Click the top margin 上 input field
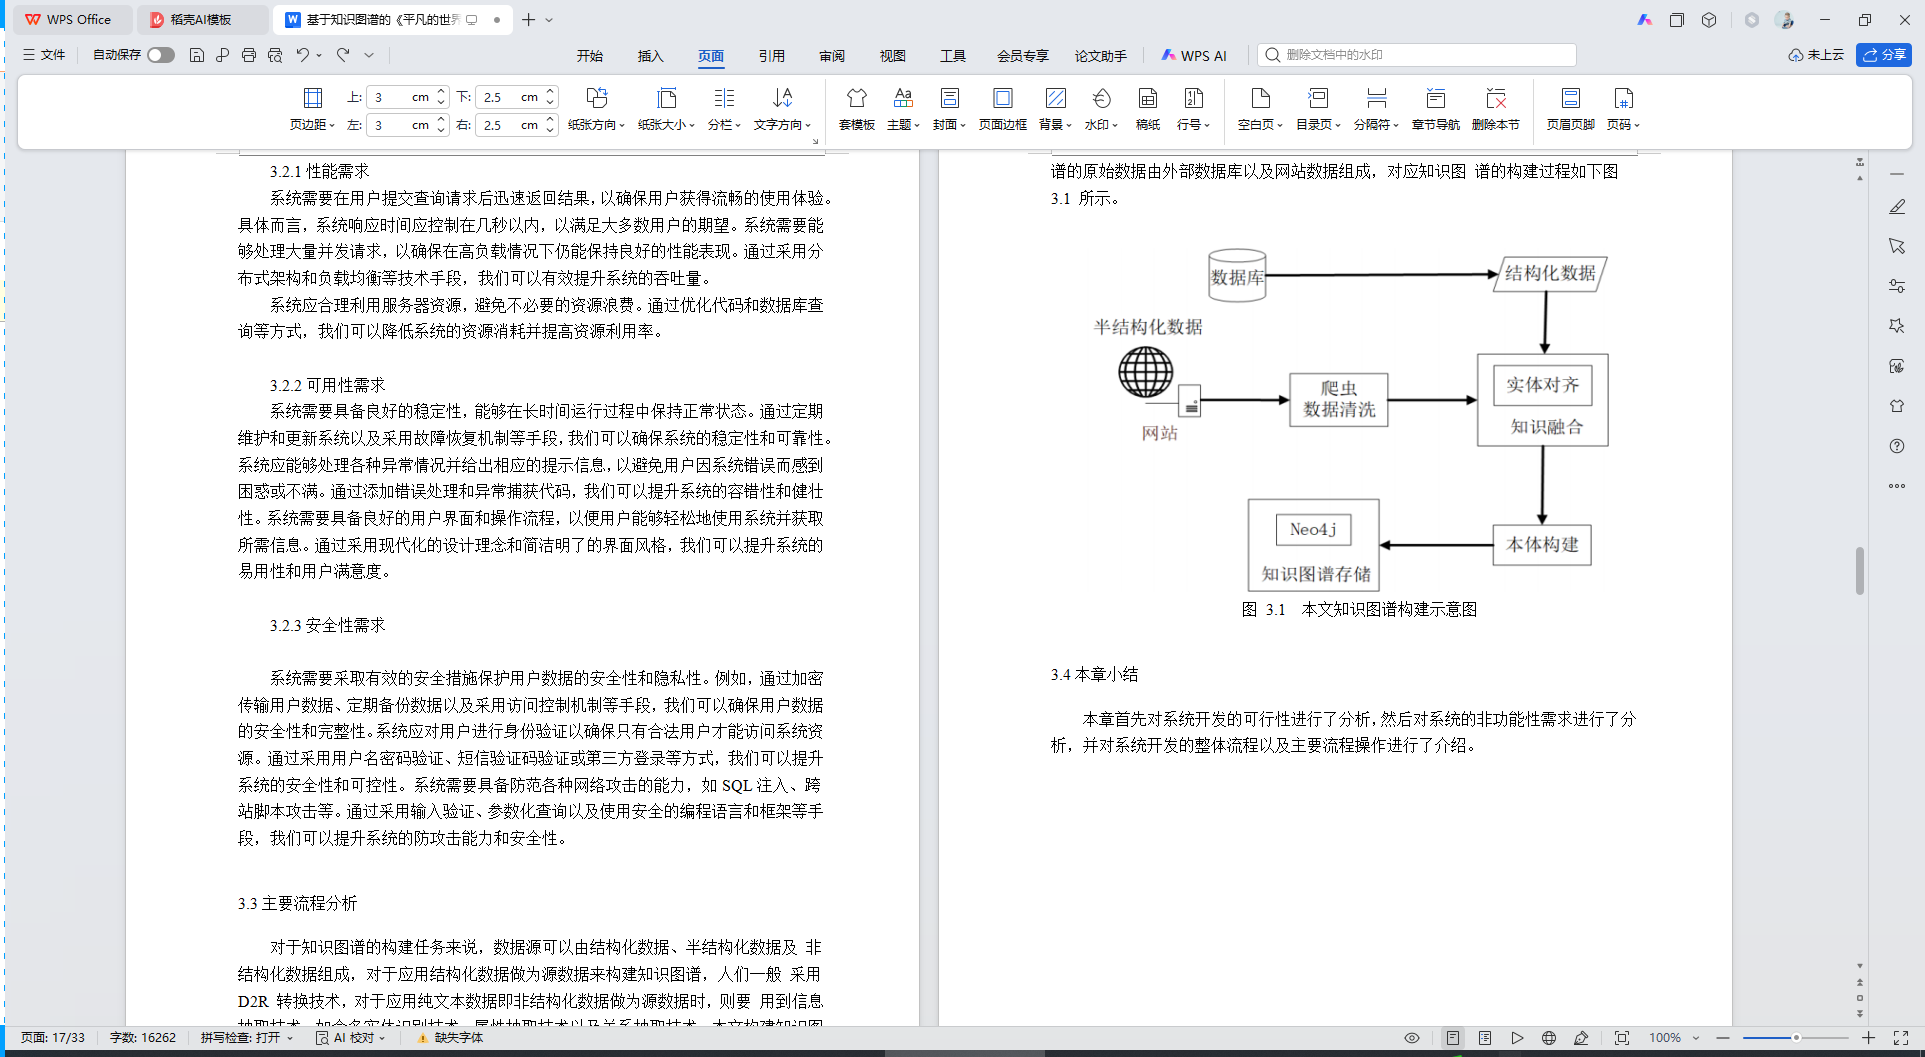The image size is (1925, 1057). 408,97
